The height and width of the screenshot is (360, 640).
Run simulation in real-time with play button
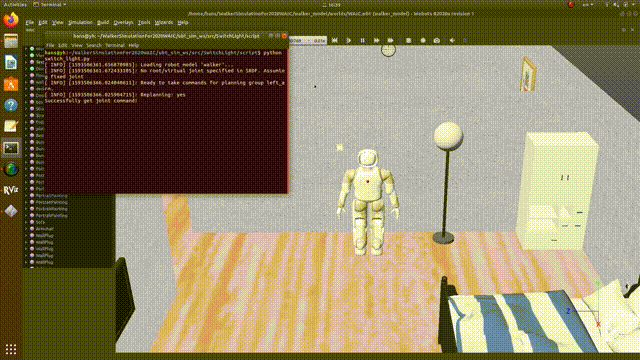(349, 40)
